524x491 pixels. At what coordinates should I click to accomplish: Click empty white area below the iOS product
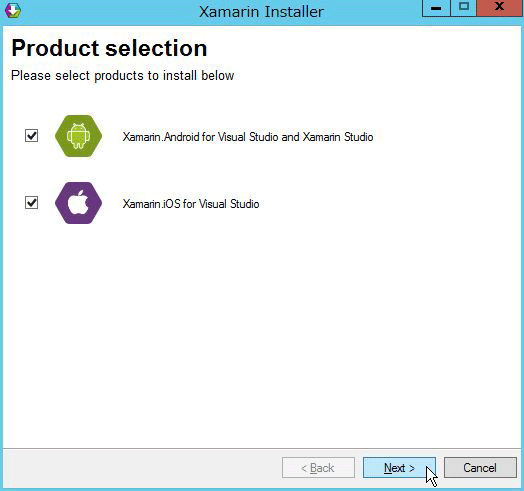click(x=261, y=334)
